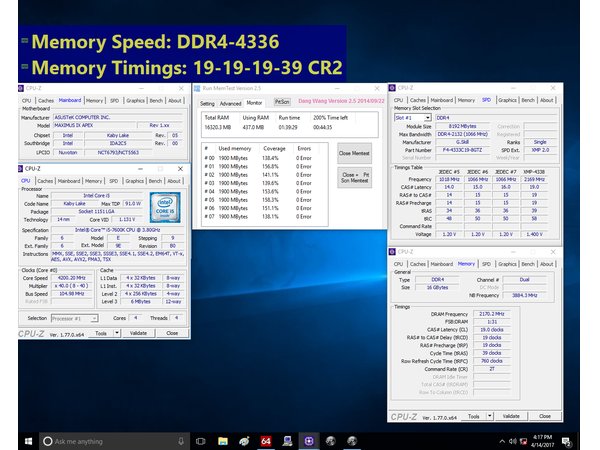
Task: Switch to the Advanced tab in MemTest
Action: (230, 102)
